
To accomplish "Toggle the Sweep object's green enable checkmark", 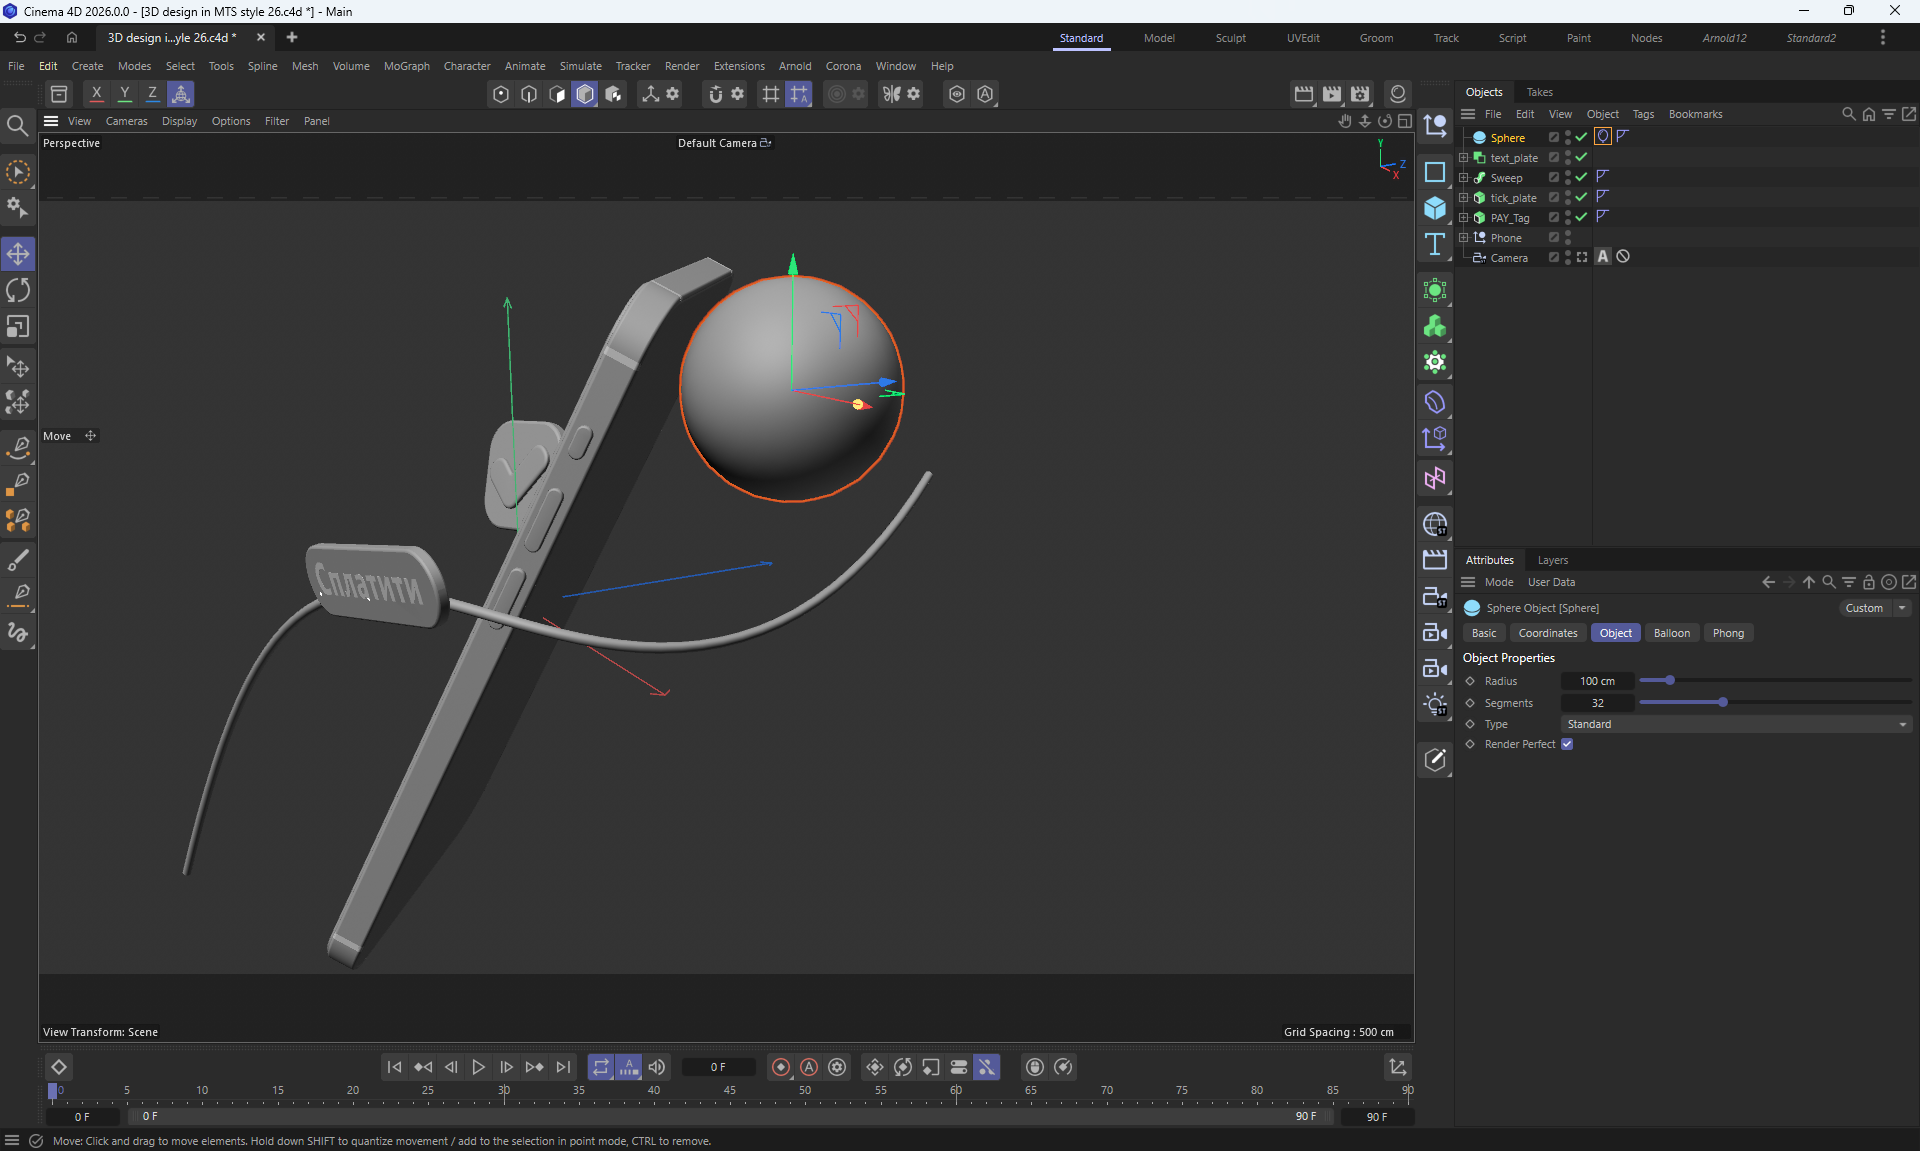I will pos(1581,177).
